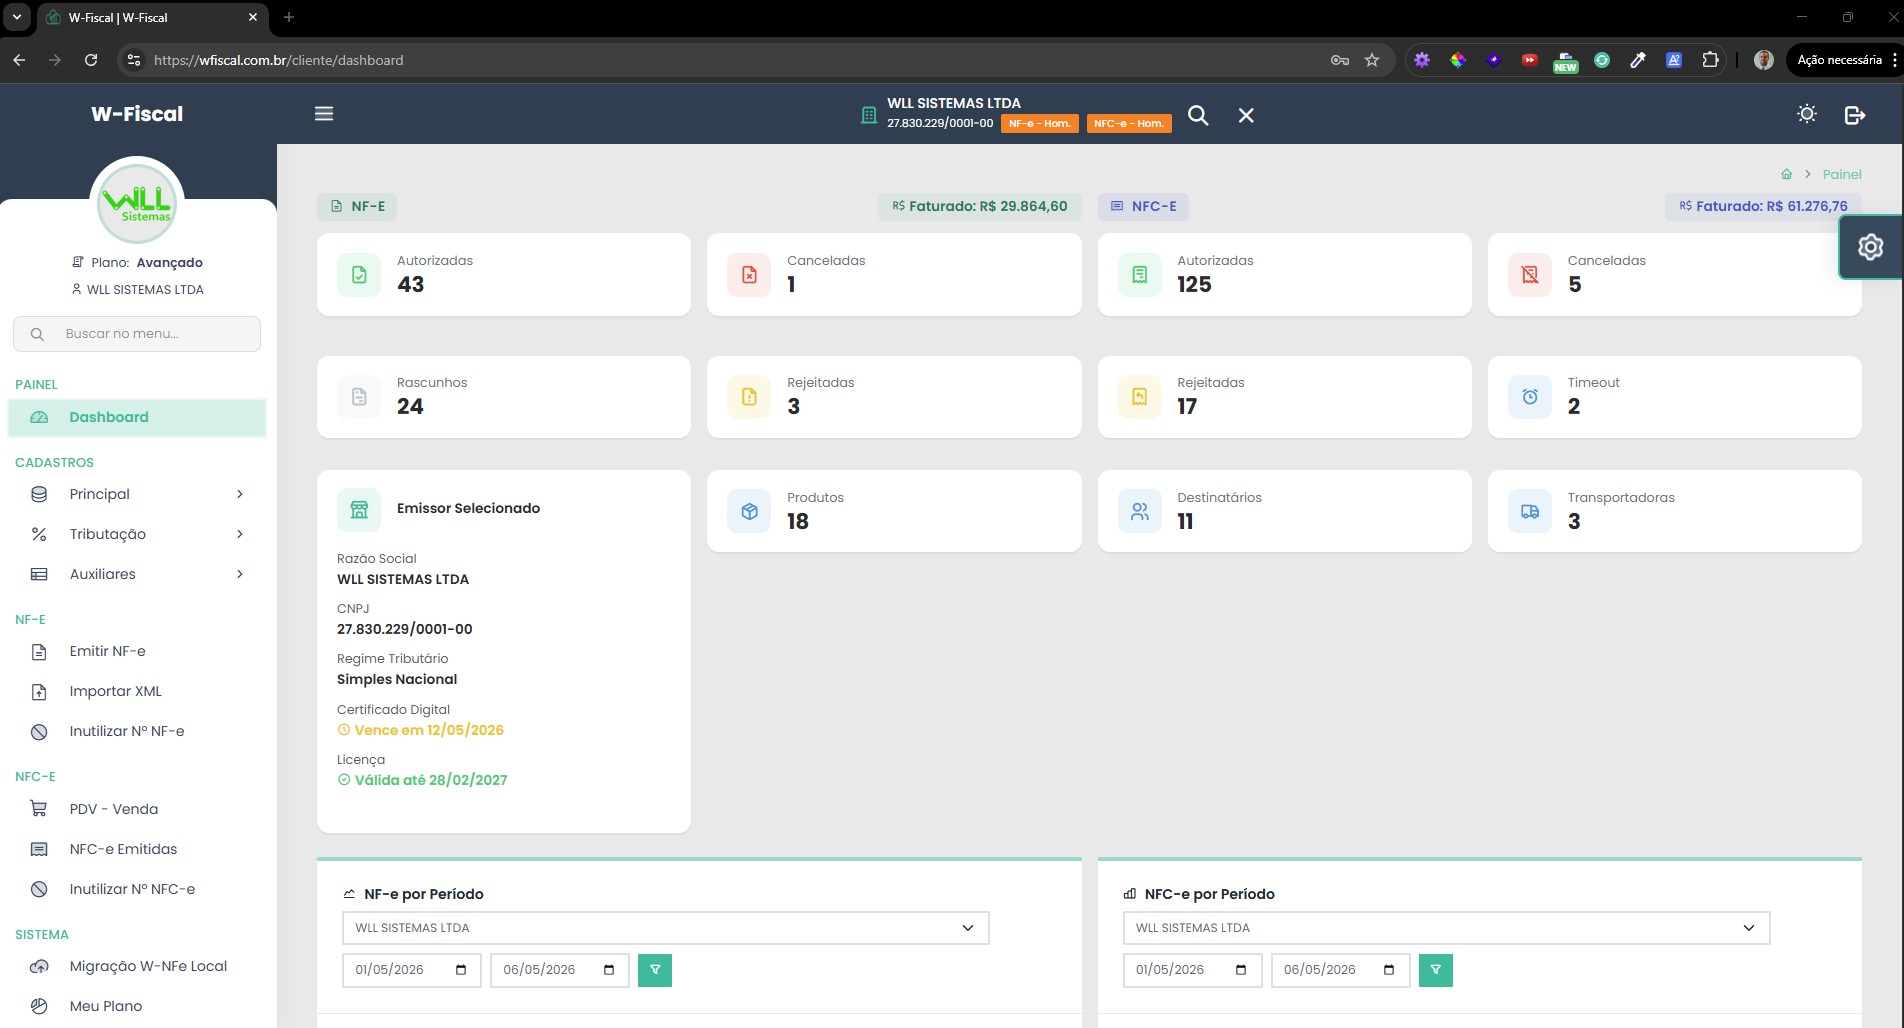Click the home icon in breadcrumb
The width and height of the screenshot is (1904, 1028).
(x=1787, y=174)
